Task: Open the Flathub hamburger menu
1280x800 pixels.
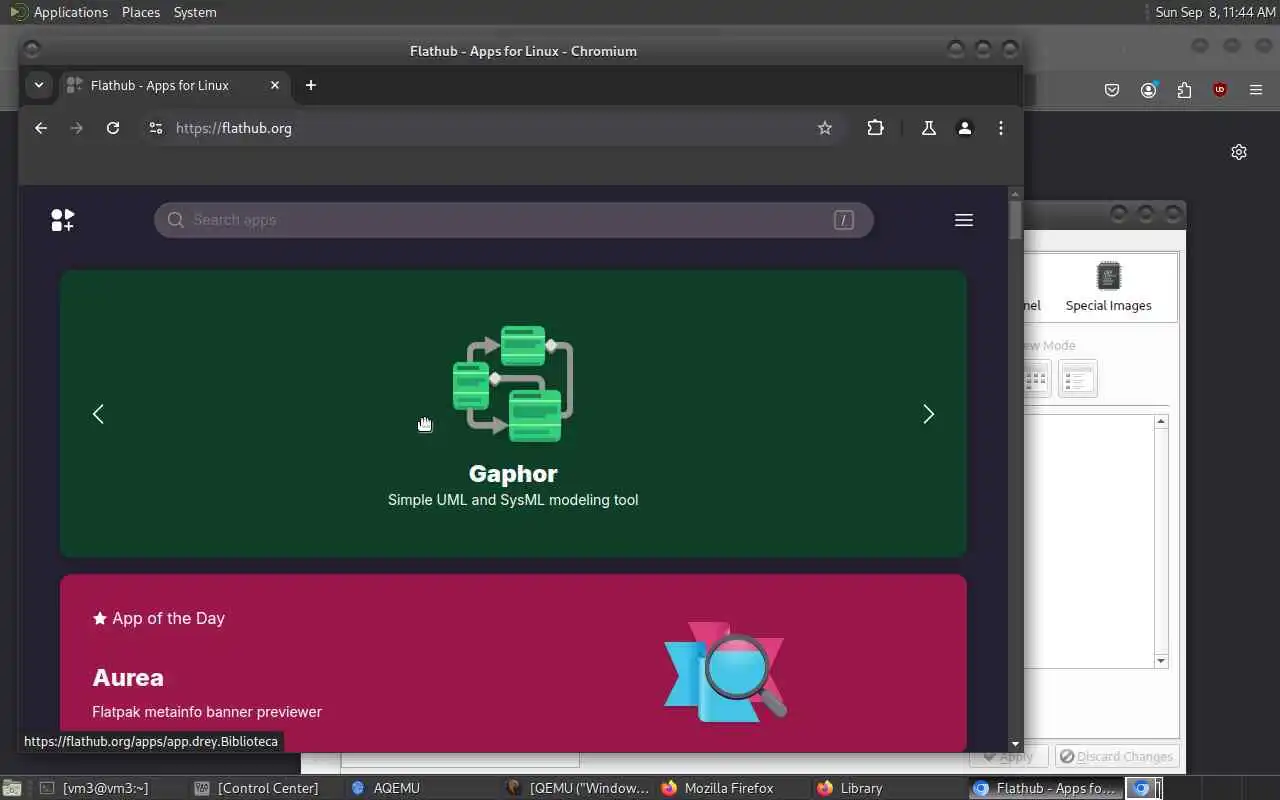Action: pyautogui.click(x=964, y=220)
